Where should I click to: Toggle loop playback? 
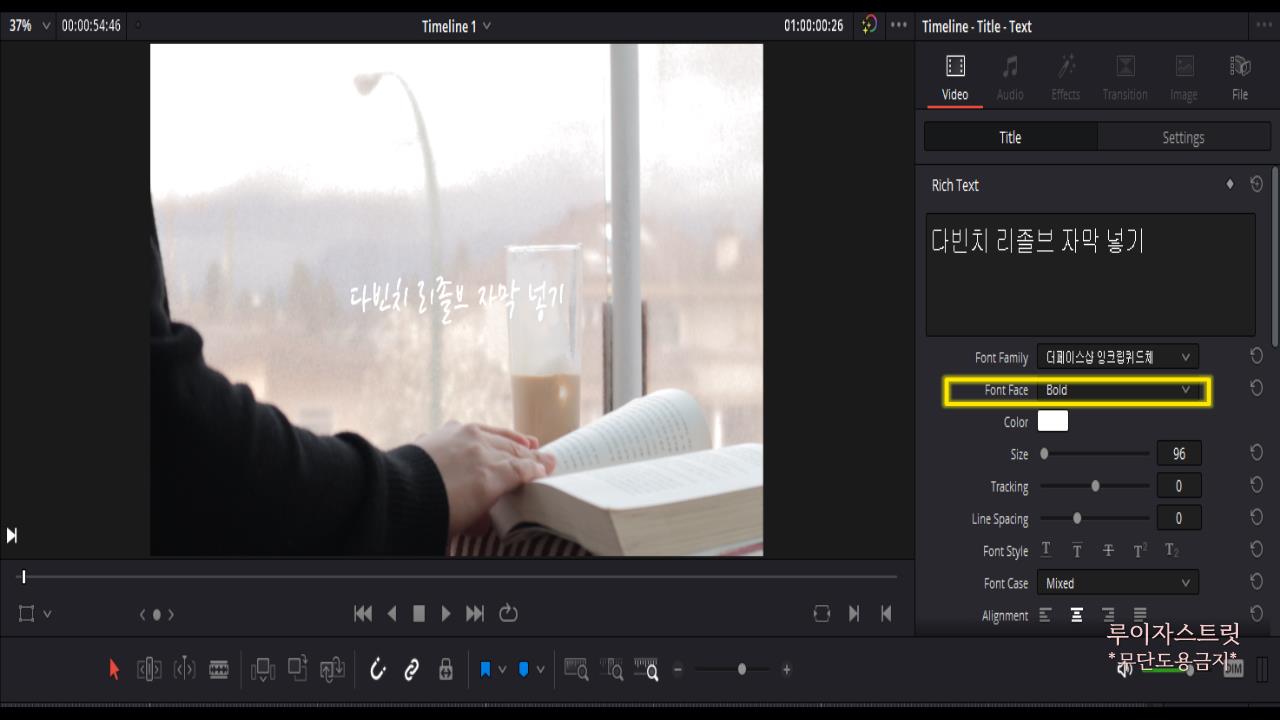508,614
